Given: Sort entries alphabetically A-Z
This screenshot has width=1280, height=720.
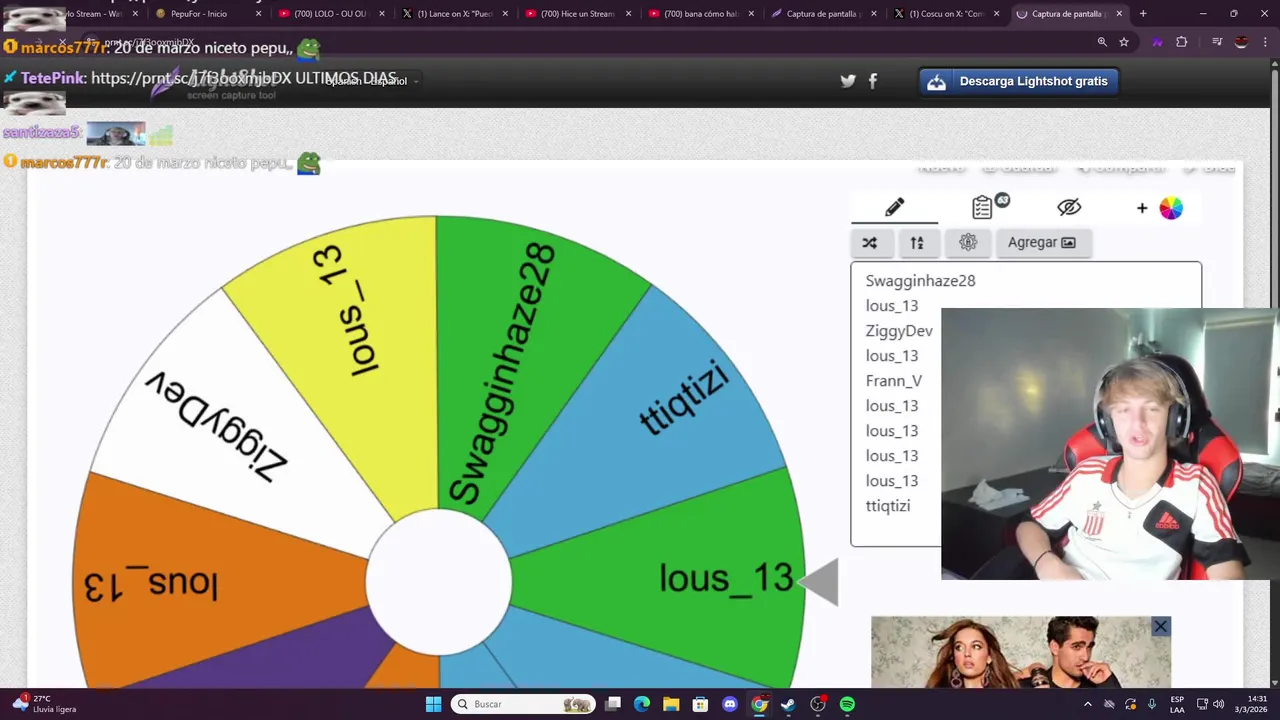Looking at the screenshot, I should point(917,242).
